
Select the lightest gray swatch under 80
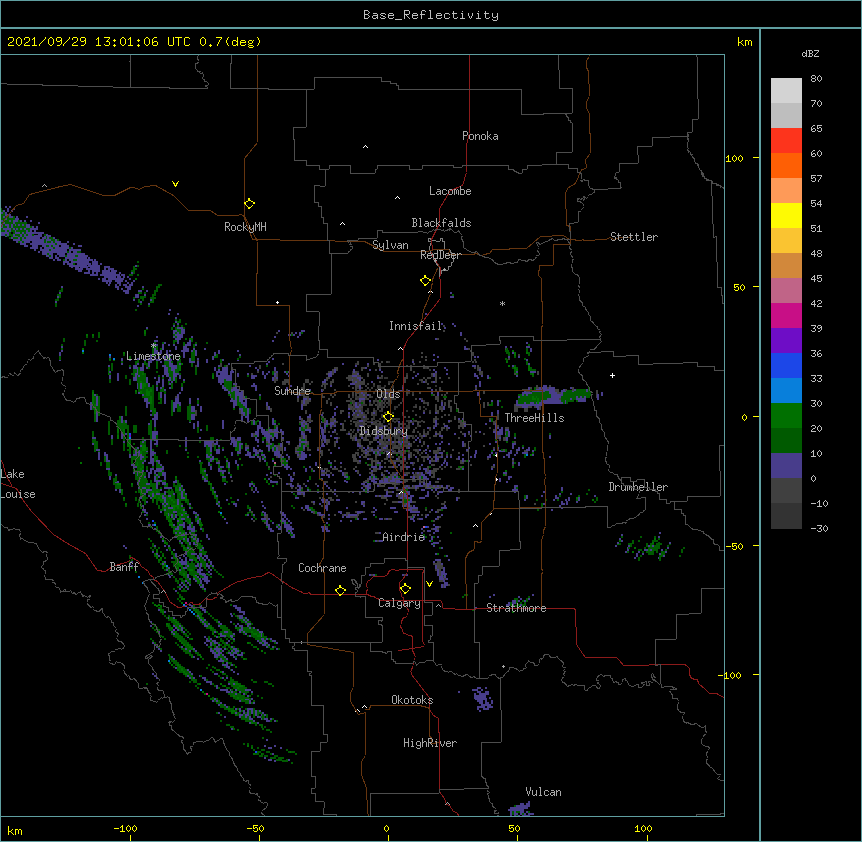pos(786,91)
